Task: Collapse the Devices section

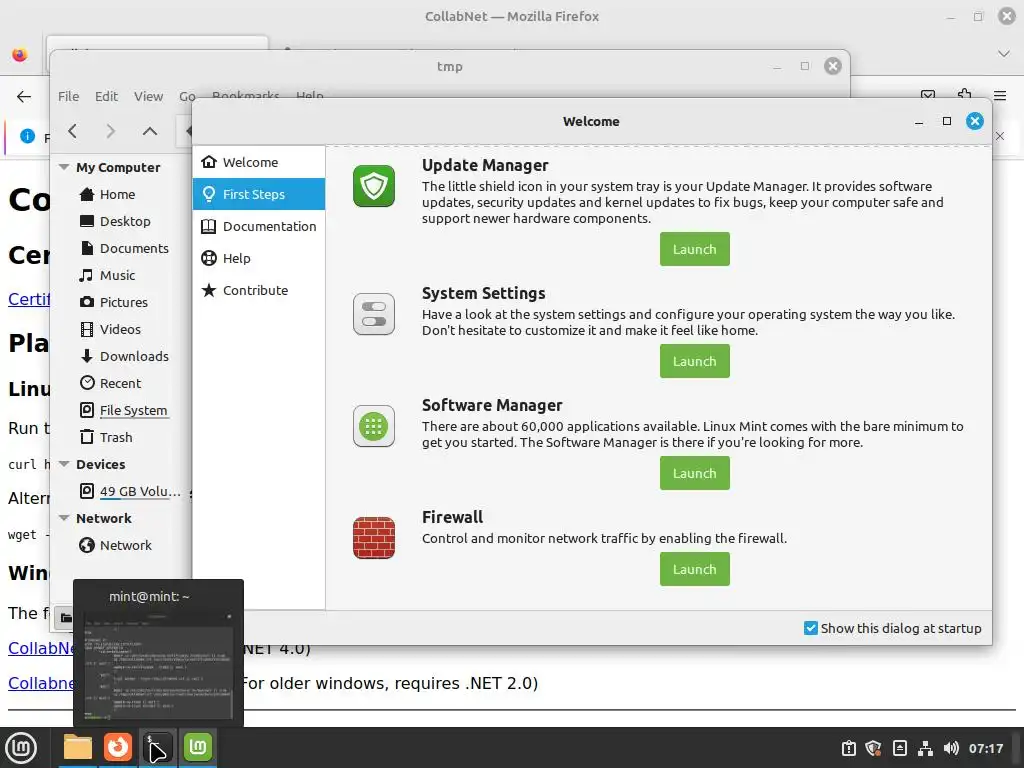Action: pyautogui.click(x=64, y=464)
